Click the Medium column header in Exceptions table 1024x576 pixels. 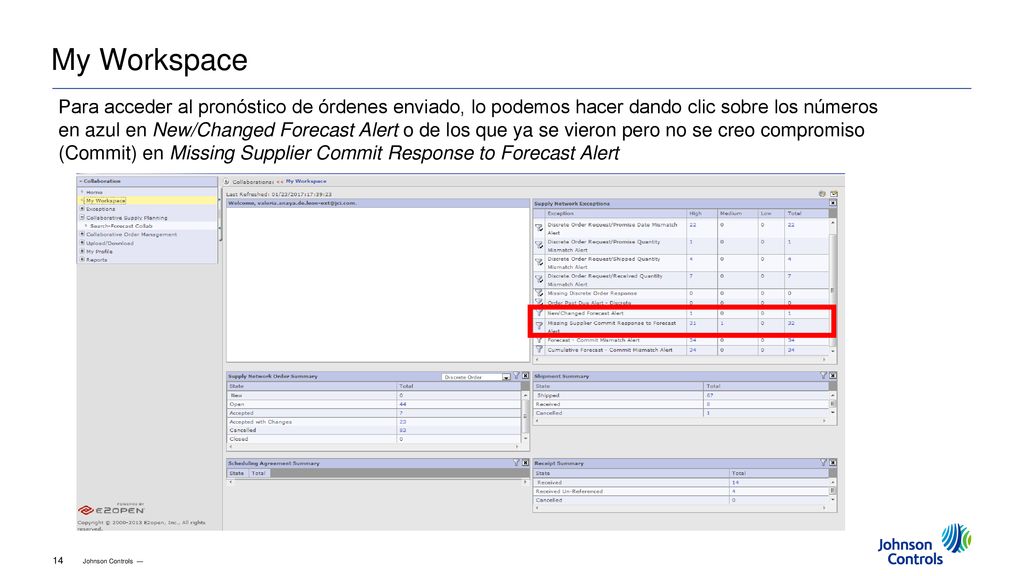pos(737,214)
